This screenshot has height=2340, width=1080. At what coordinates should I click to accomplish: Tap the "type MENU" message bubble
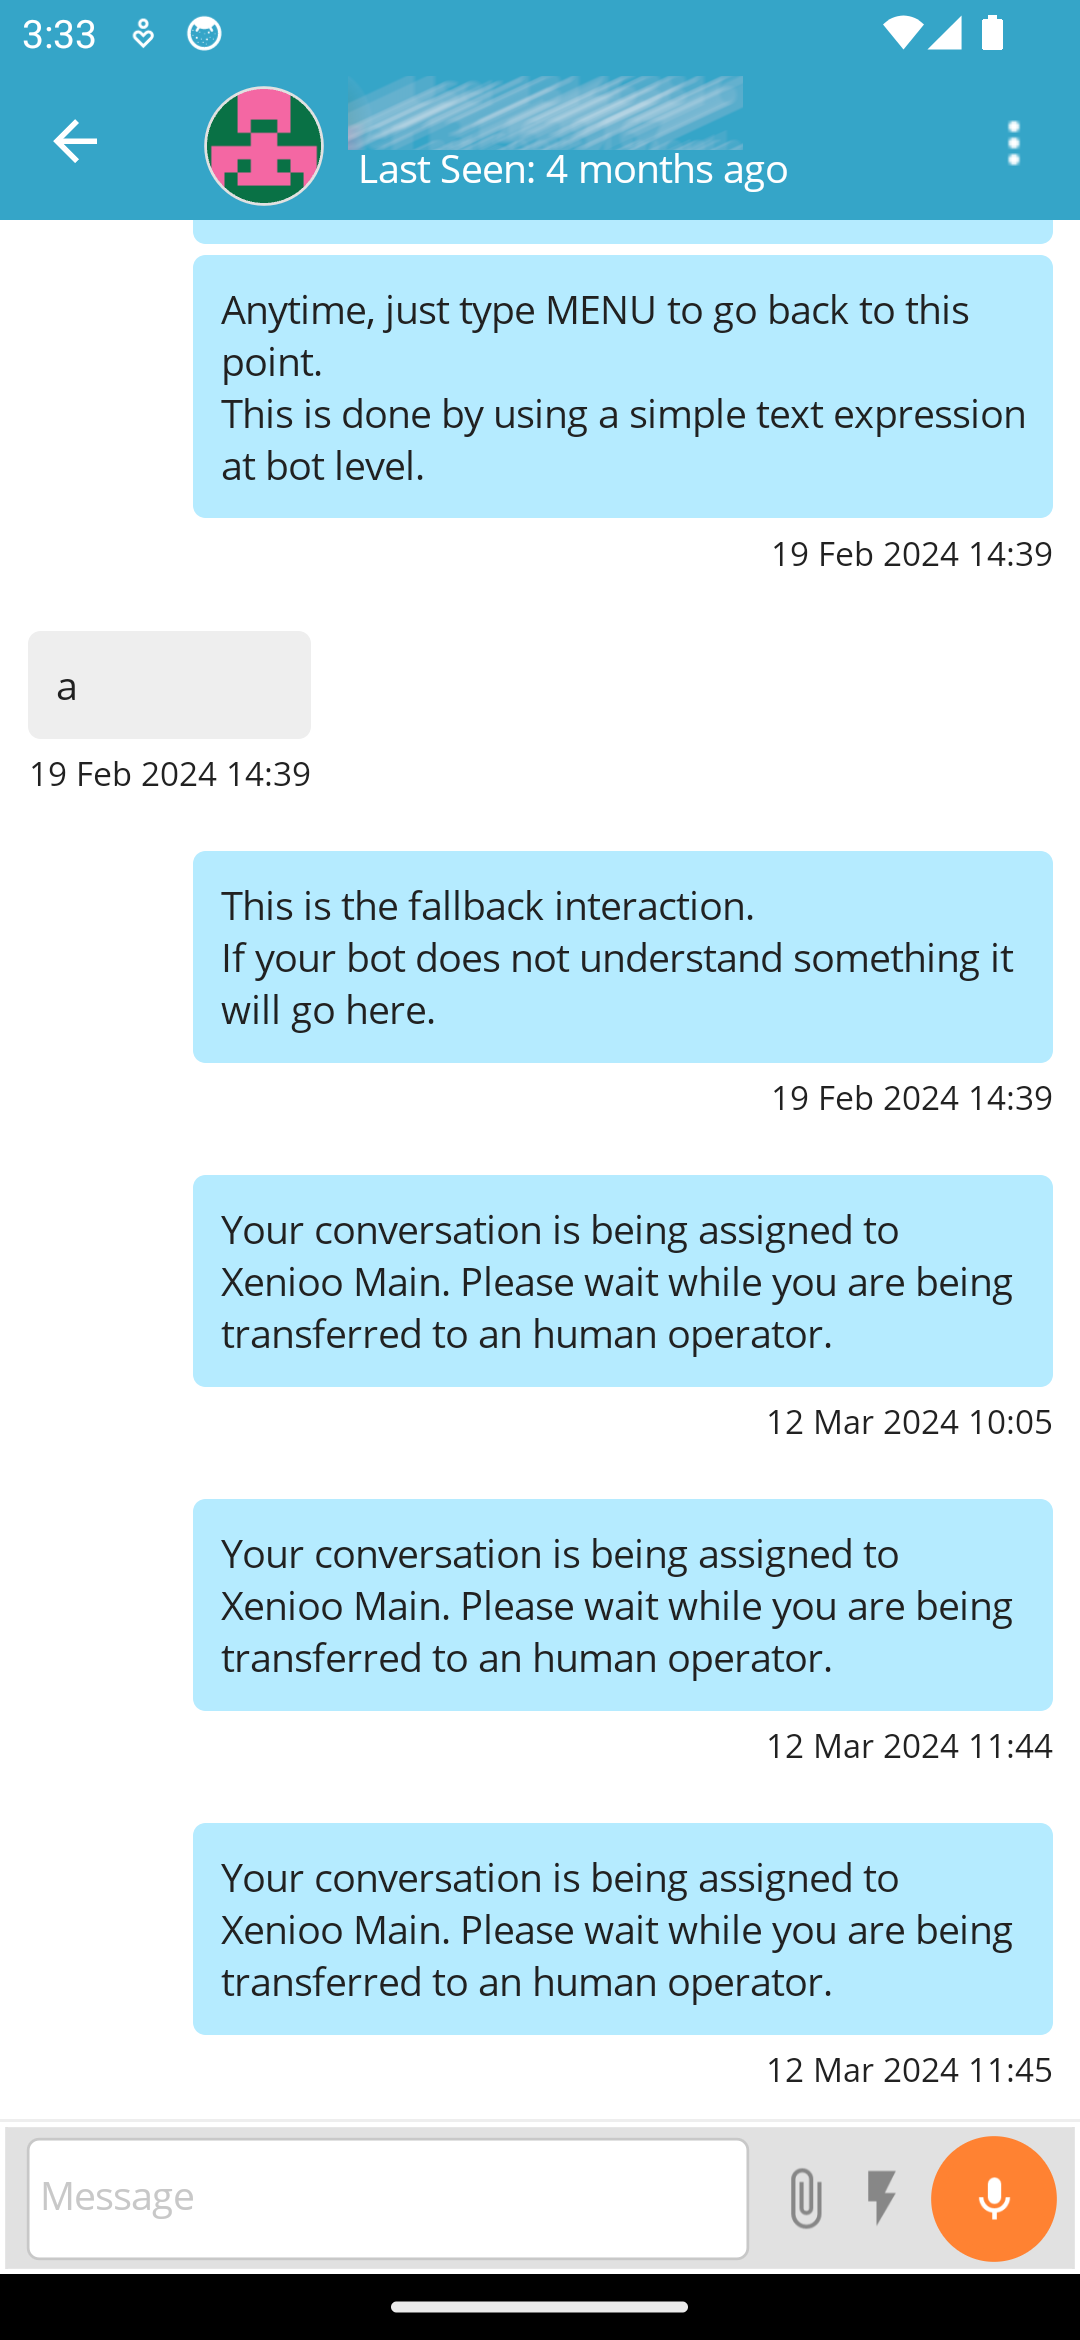tap(622, 387)
